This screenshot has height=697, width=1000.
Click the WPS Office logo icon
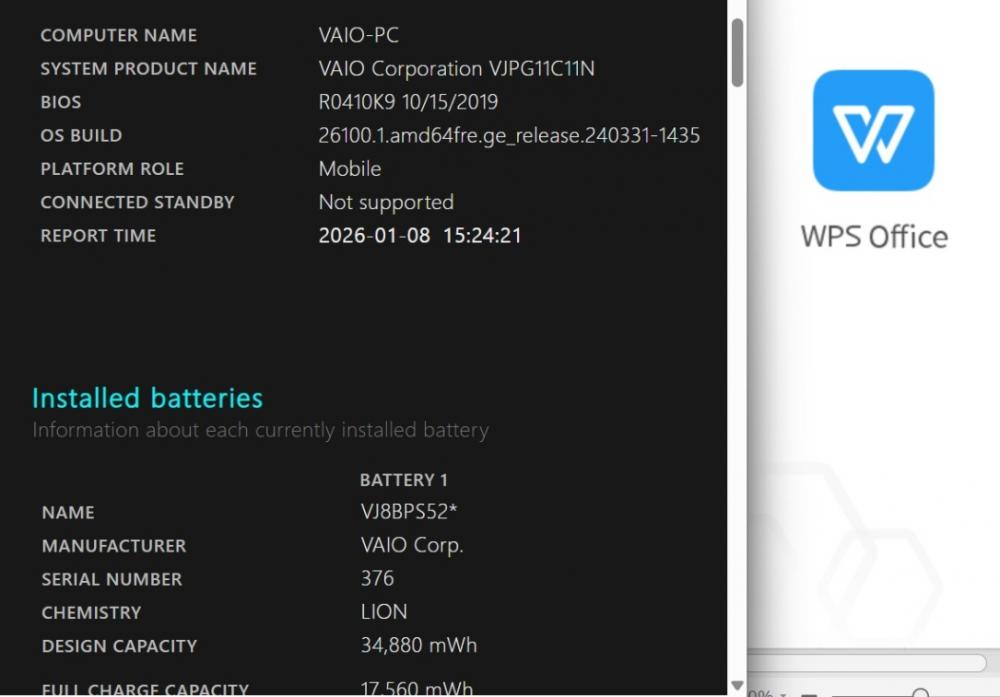(x=873, y=130)
